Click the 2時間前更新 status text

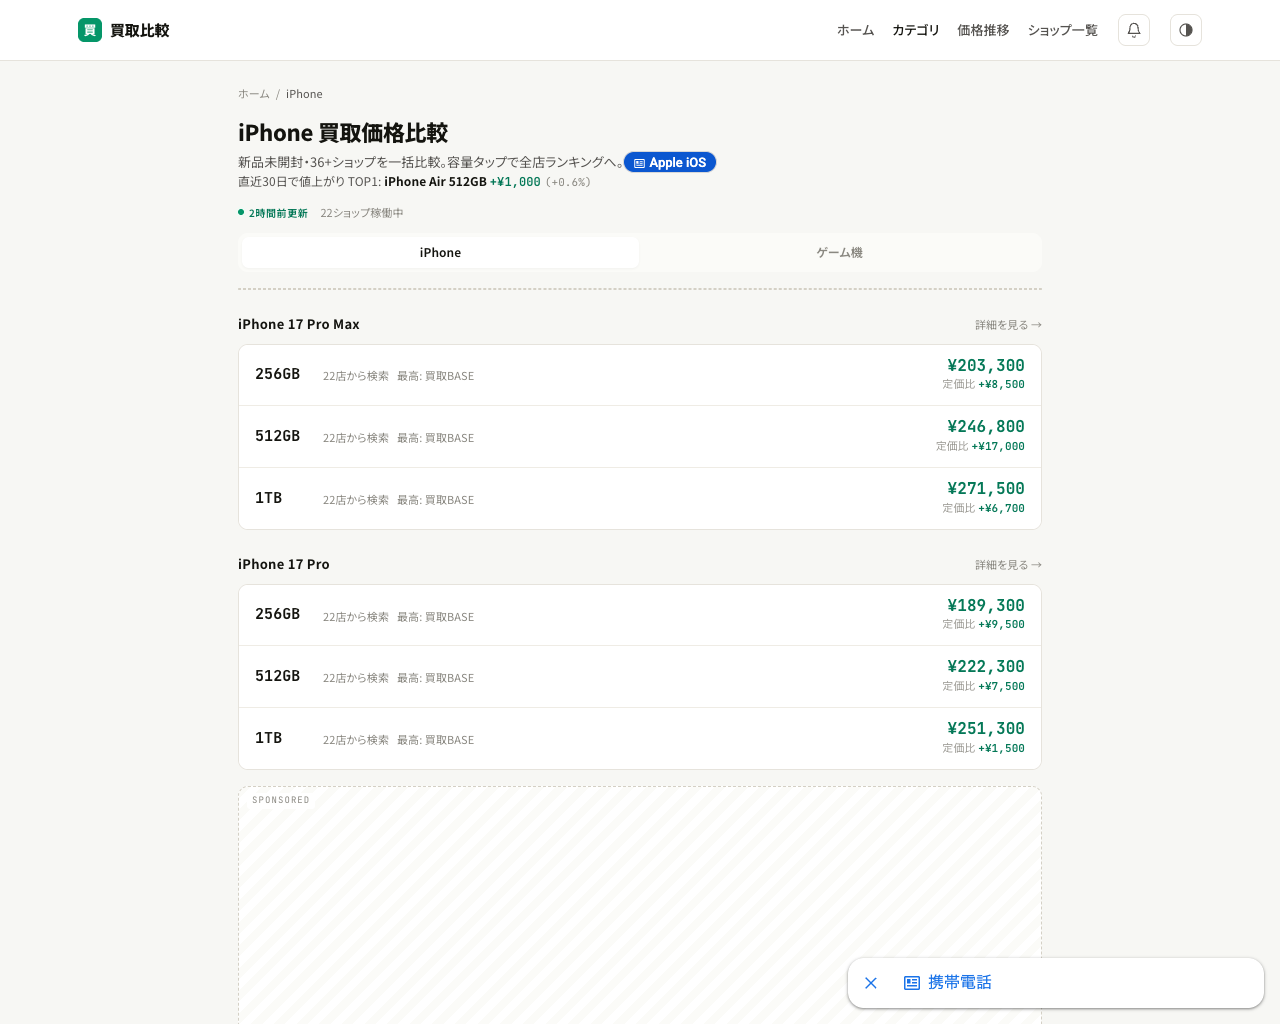coord(278,213)
